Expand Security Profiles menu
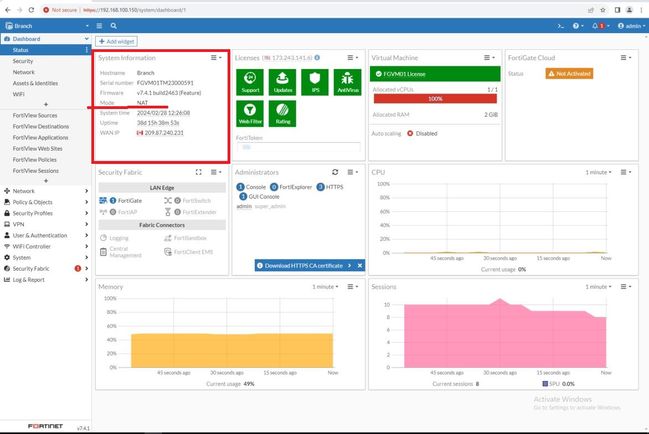649x434 pixels. (x=46, y=213)
